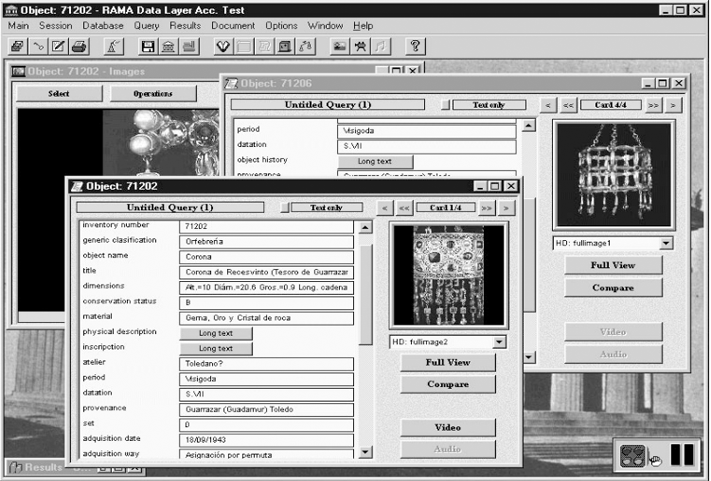Viewport: 711px width, 481px height.
Task: Click the Object: 71202 window title icon
Action: pos(78,186)
